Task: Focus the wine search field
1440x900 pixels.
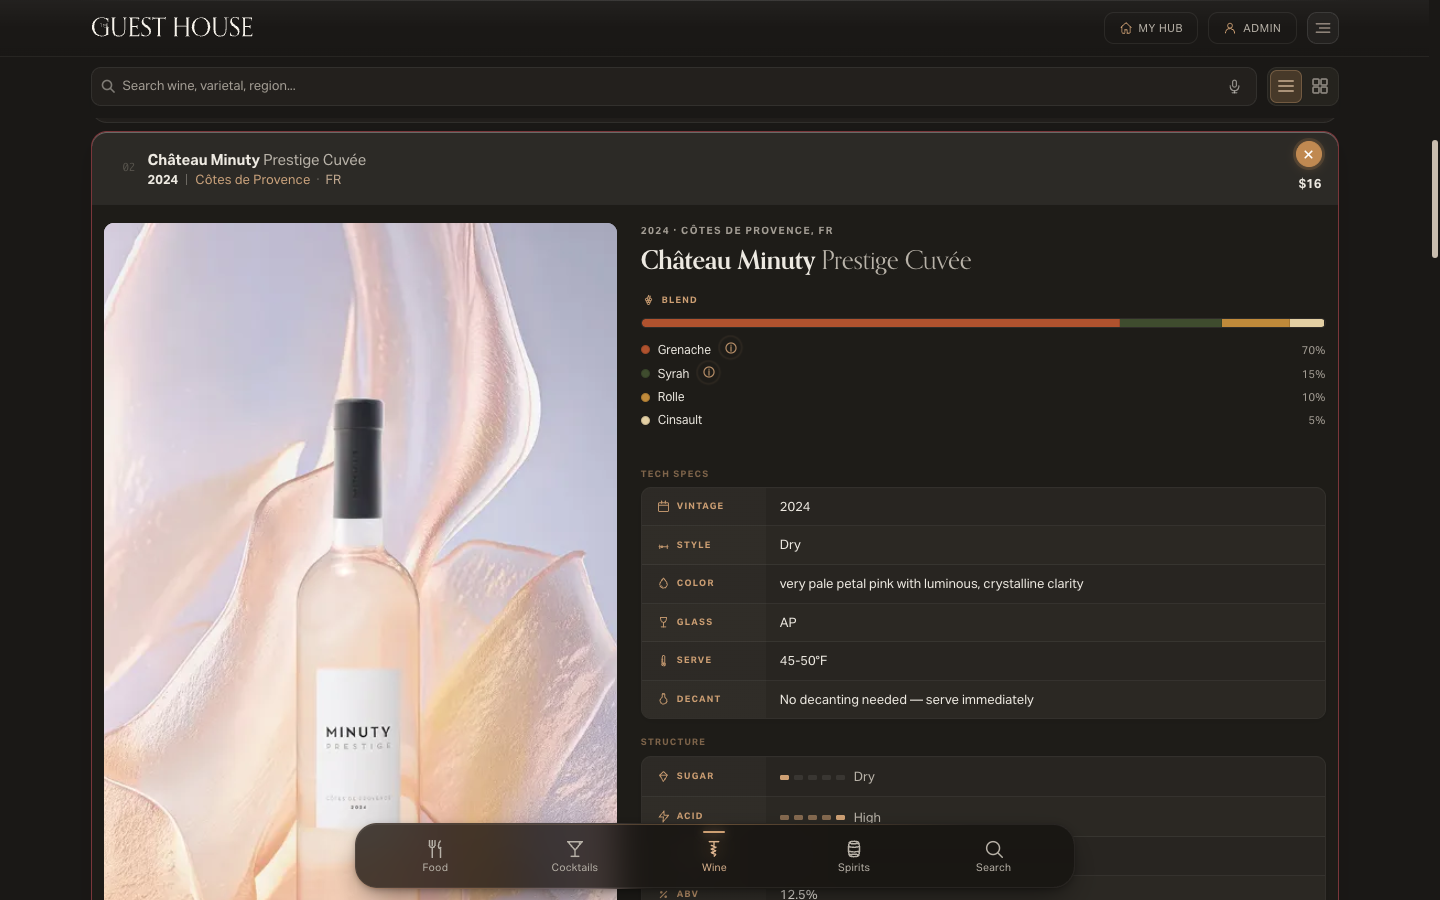Action: [673, 86]
